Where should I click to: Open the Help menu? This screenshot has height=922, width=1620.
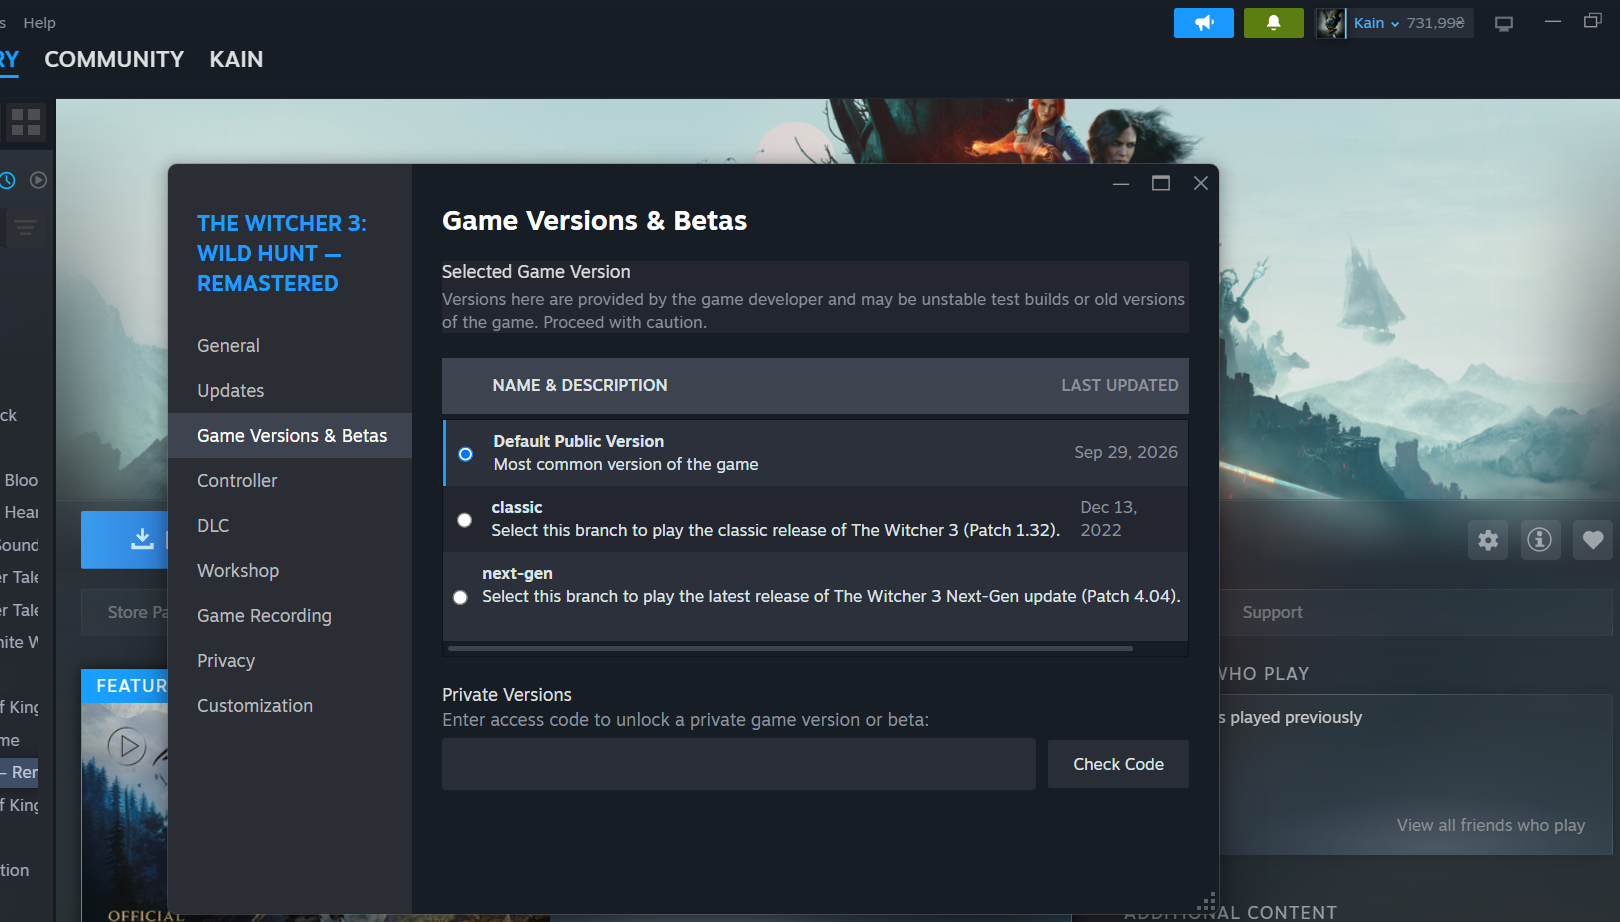[x=40, y=23]
